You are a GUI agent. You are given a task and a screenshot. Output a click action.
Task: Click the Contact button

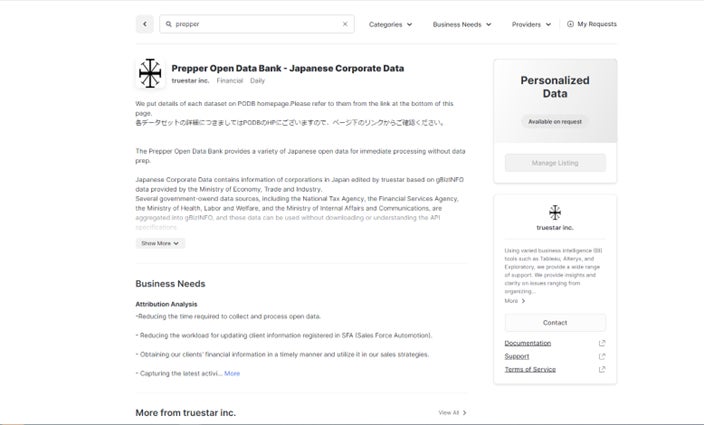tap(555, 323)
